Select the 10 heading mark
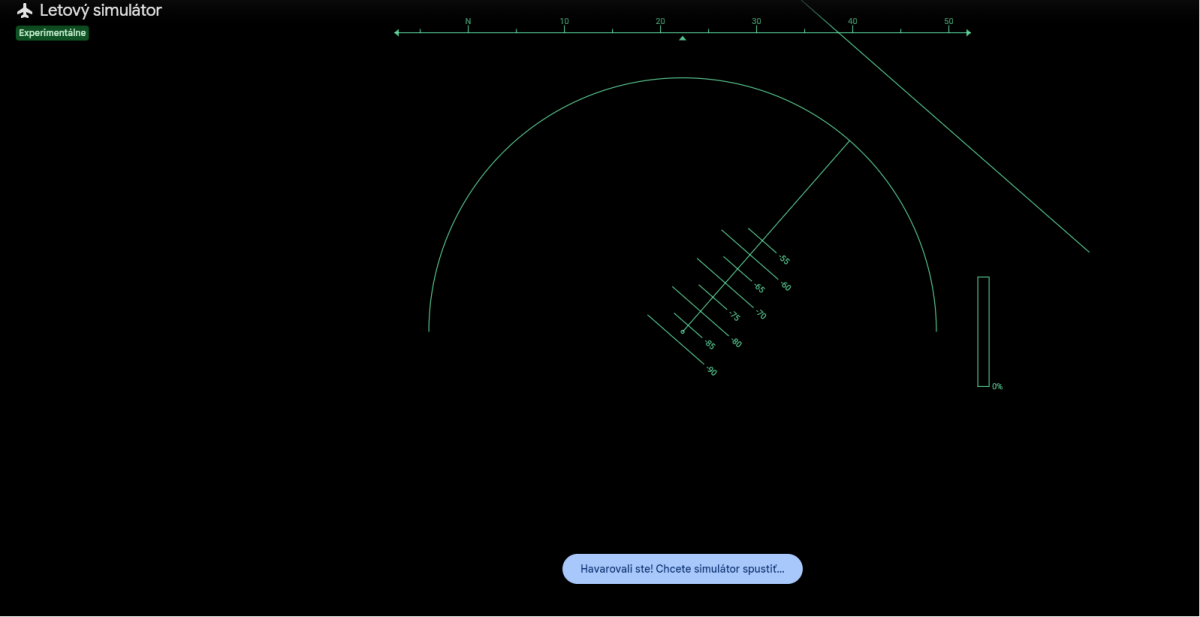The height and width of the screenshot is (617, 1200). pos(564,21)
